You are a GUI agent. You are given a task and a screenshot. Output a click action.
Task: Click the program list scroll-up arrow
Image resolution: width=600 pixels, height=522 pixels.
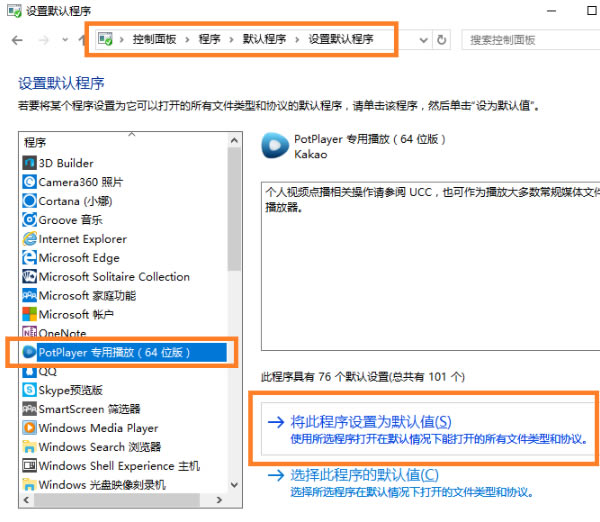pos(234,140)
